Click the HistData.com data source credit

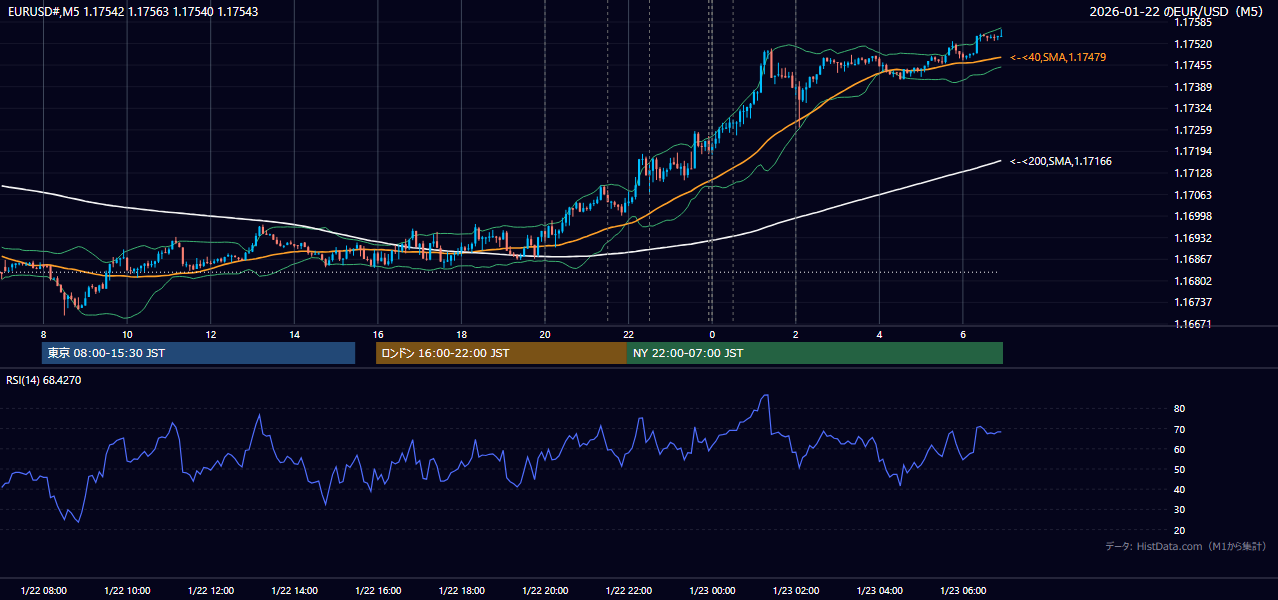1186,546
